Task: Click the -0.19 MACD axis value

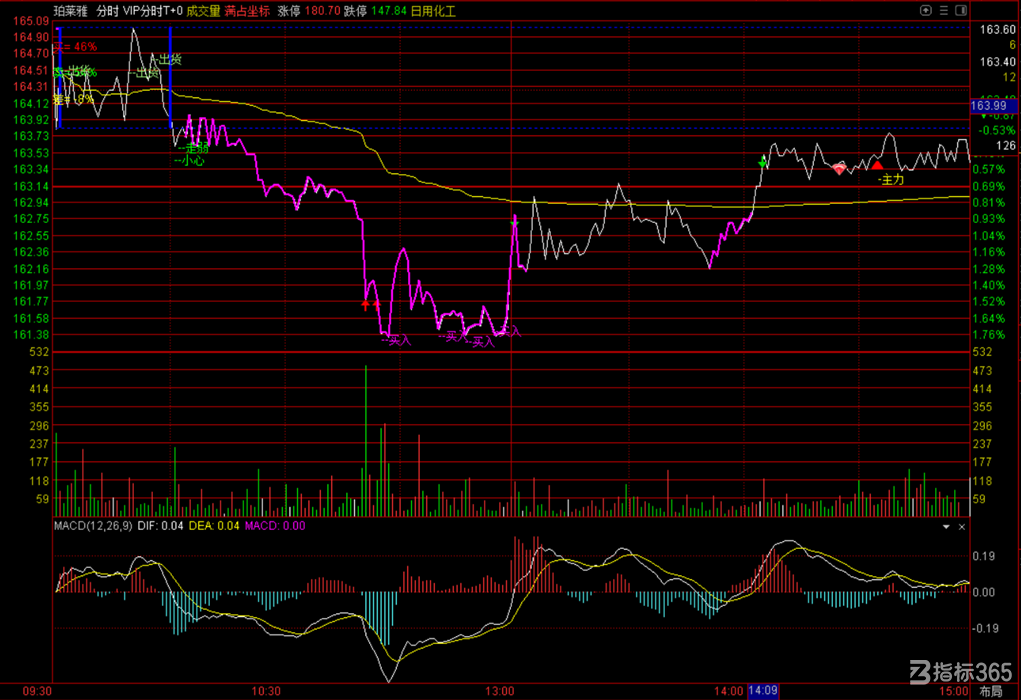Action: (x=983, y=628)
